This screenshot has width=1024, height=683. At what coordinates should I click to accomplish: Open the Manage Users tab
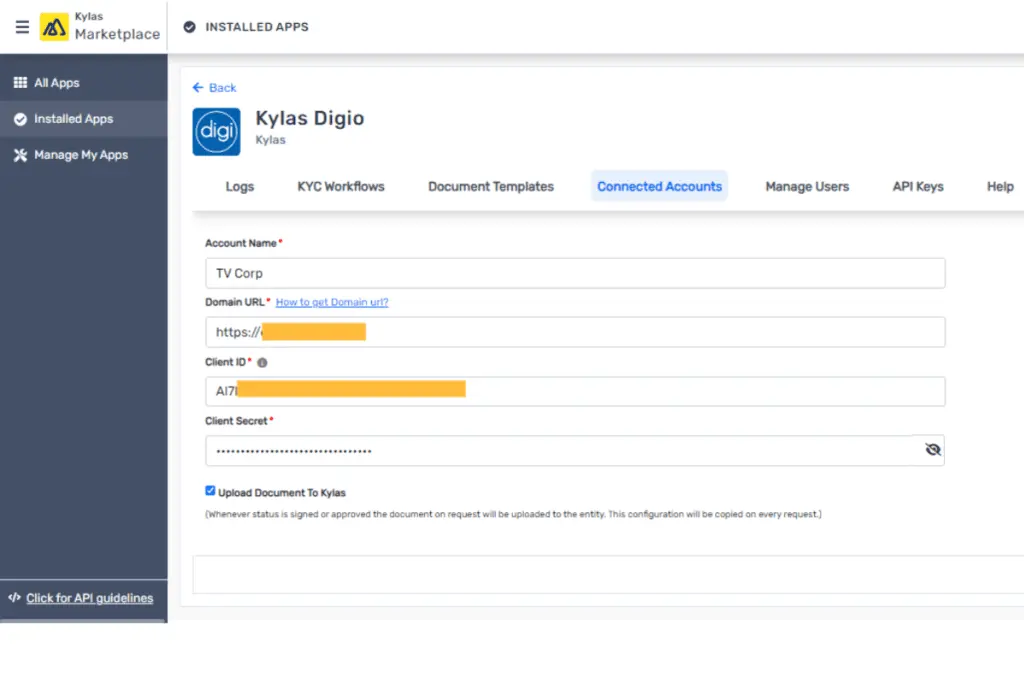[807, 186]
